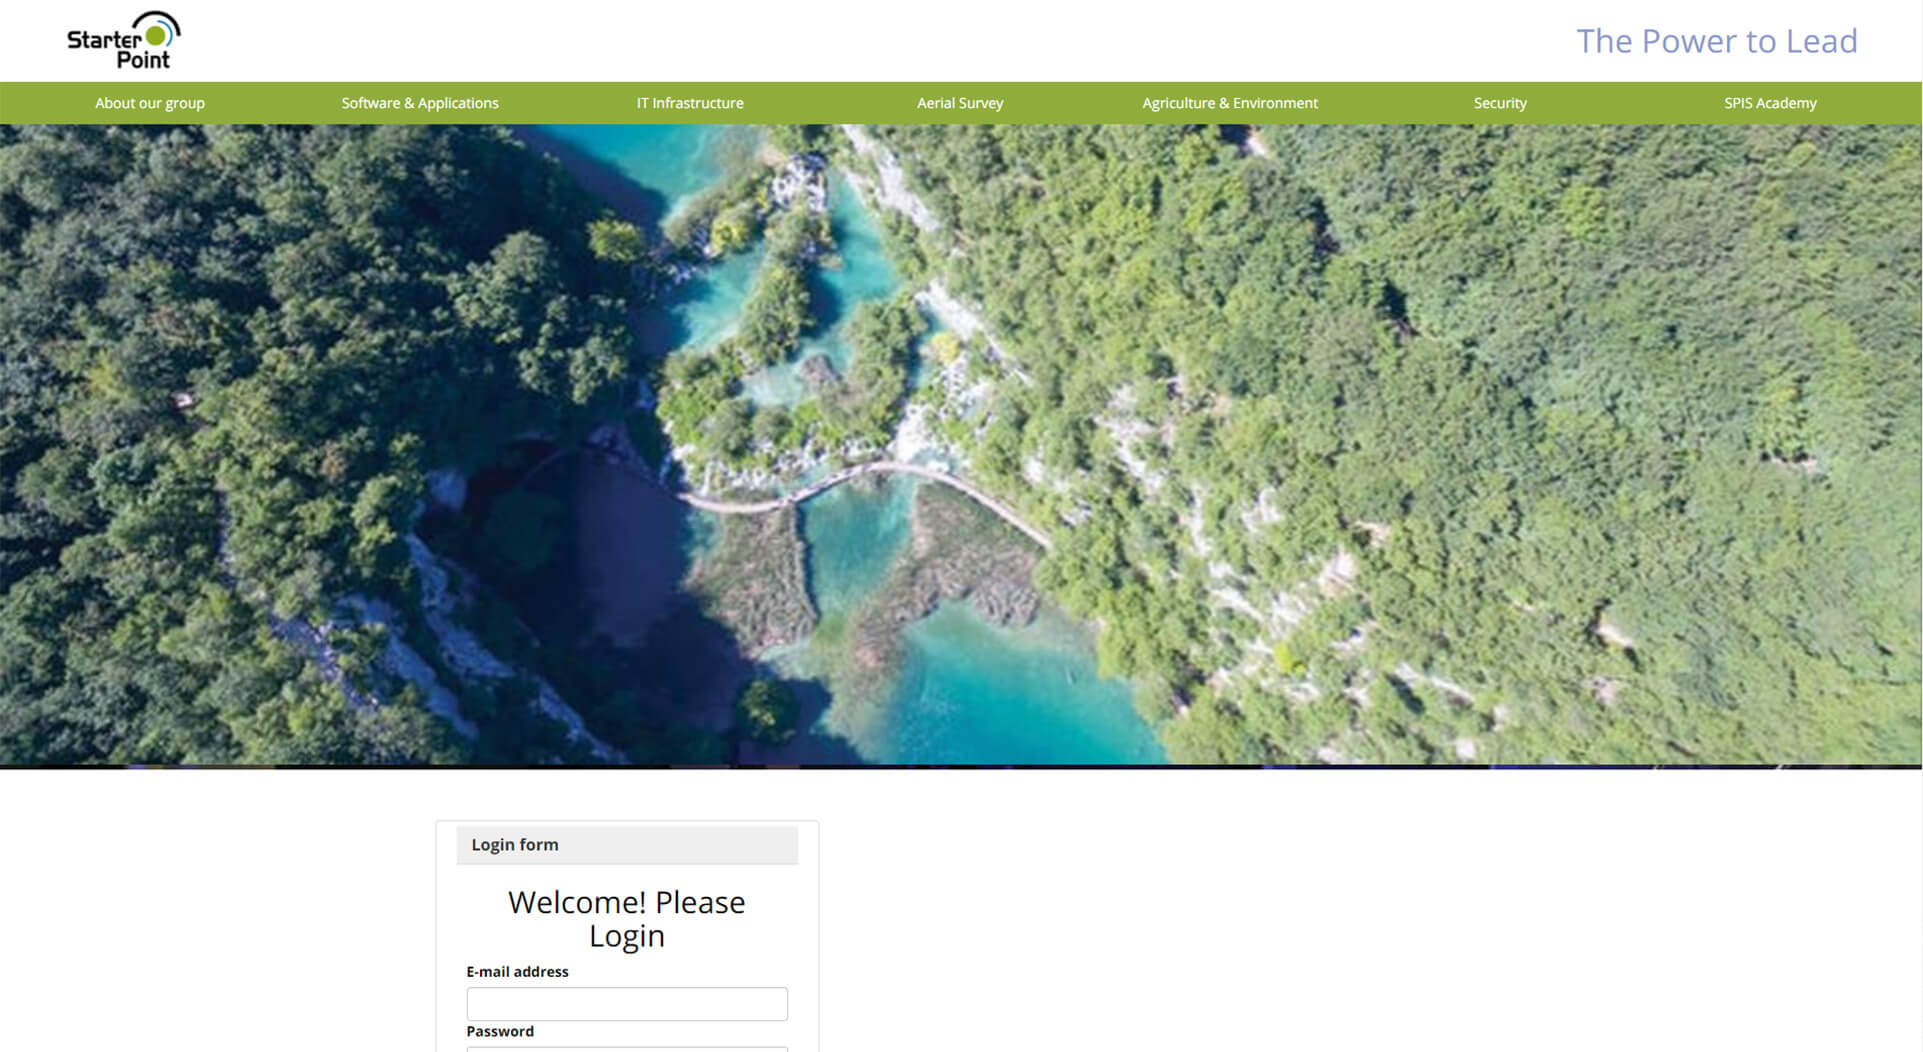The width and height of the screenshot is (1923, 1052).
Task: Go to the Aerial Survey section
Action: 960,103
